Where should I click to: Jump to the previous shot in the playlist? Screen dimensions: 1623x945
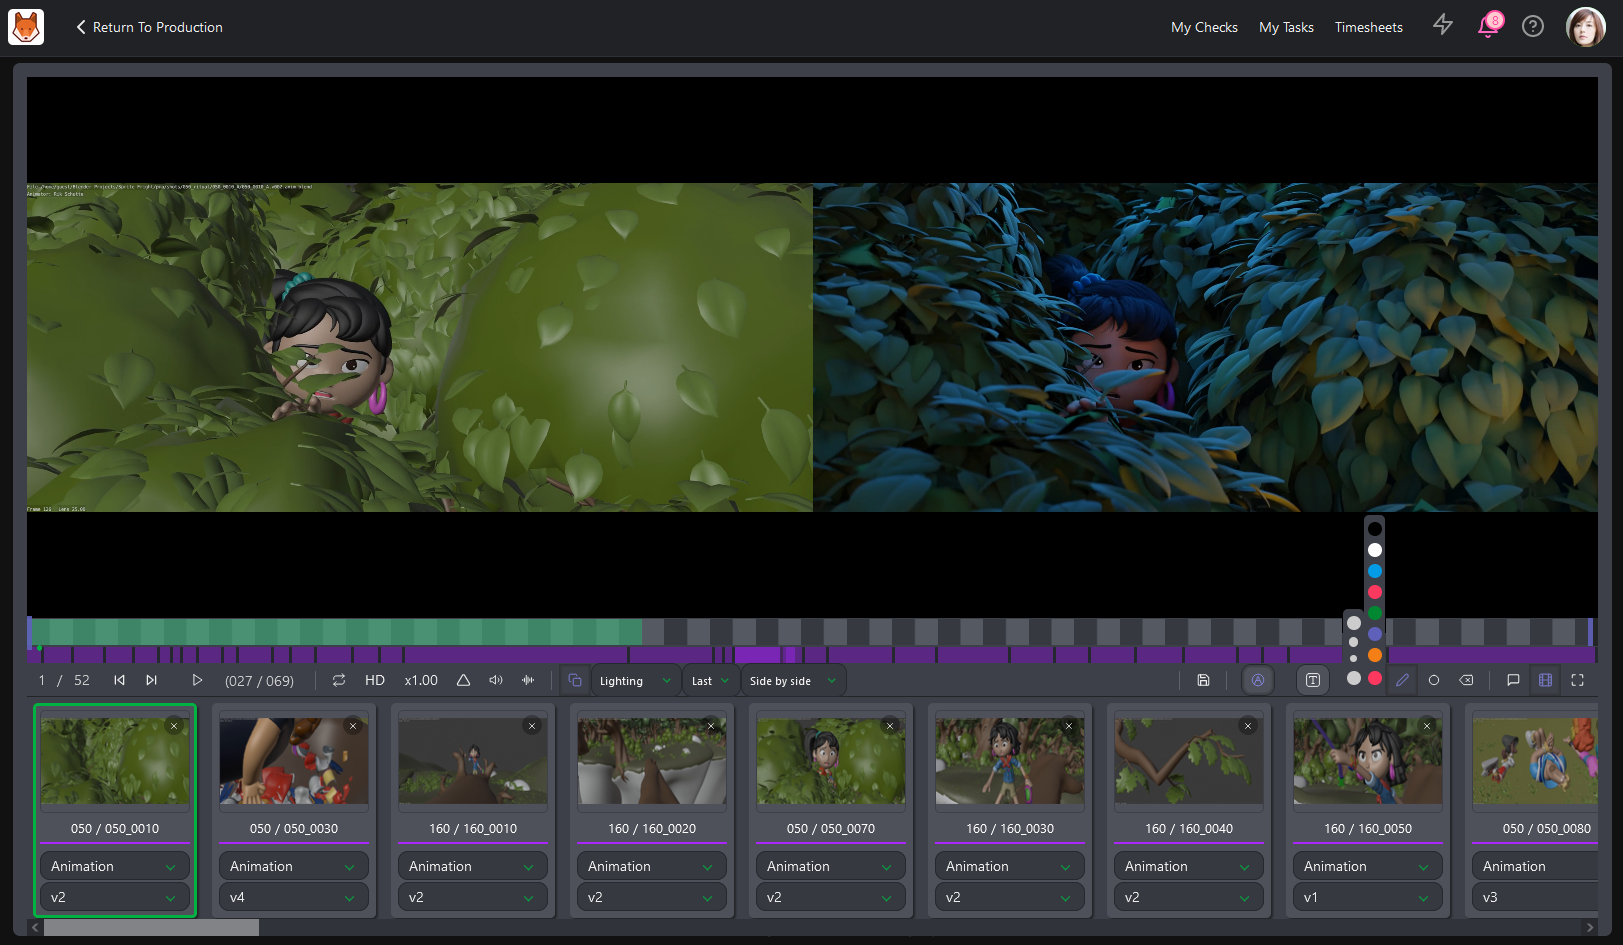[x=119, y=680]
